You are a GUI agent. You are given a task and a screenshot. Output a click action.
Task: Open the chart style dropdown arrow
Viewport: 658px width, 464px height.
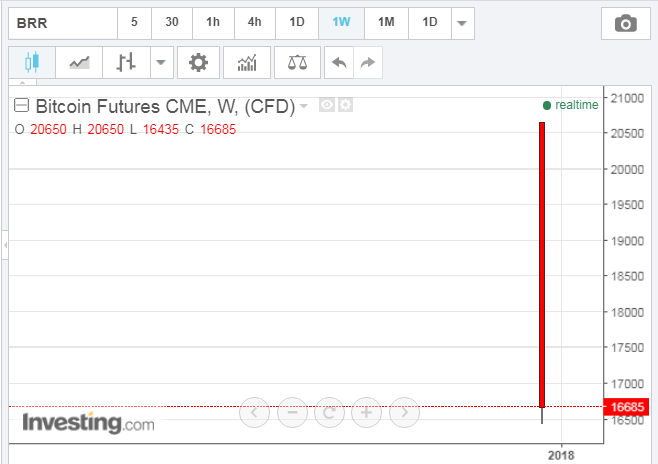161,63
